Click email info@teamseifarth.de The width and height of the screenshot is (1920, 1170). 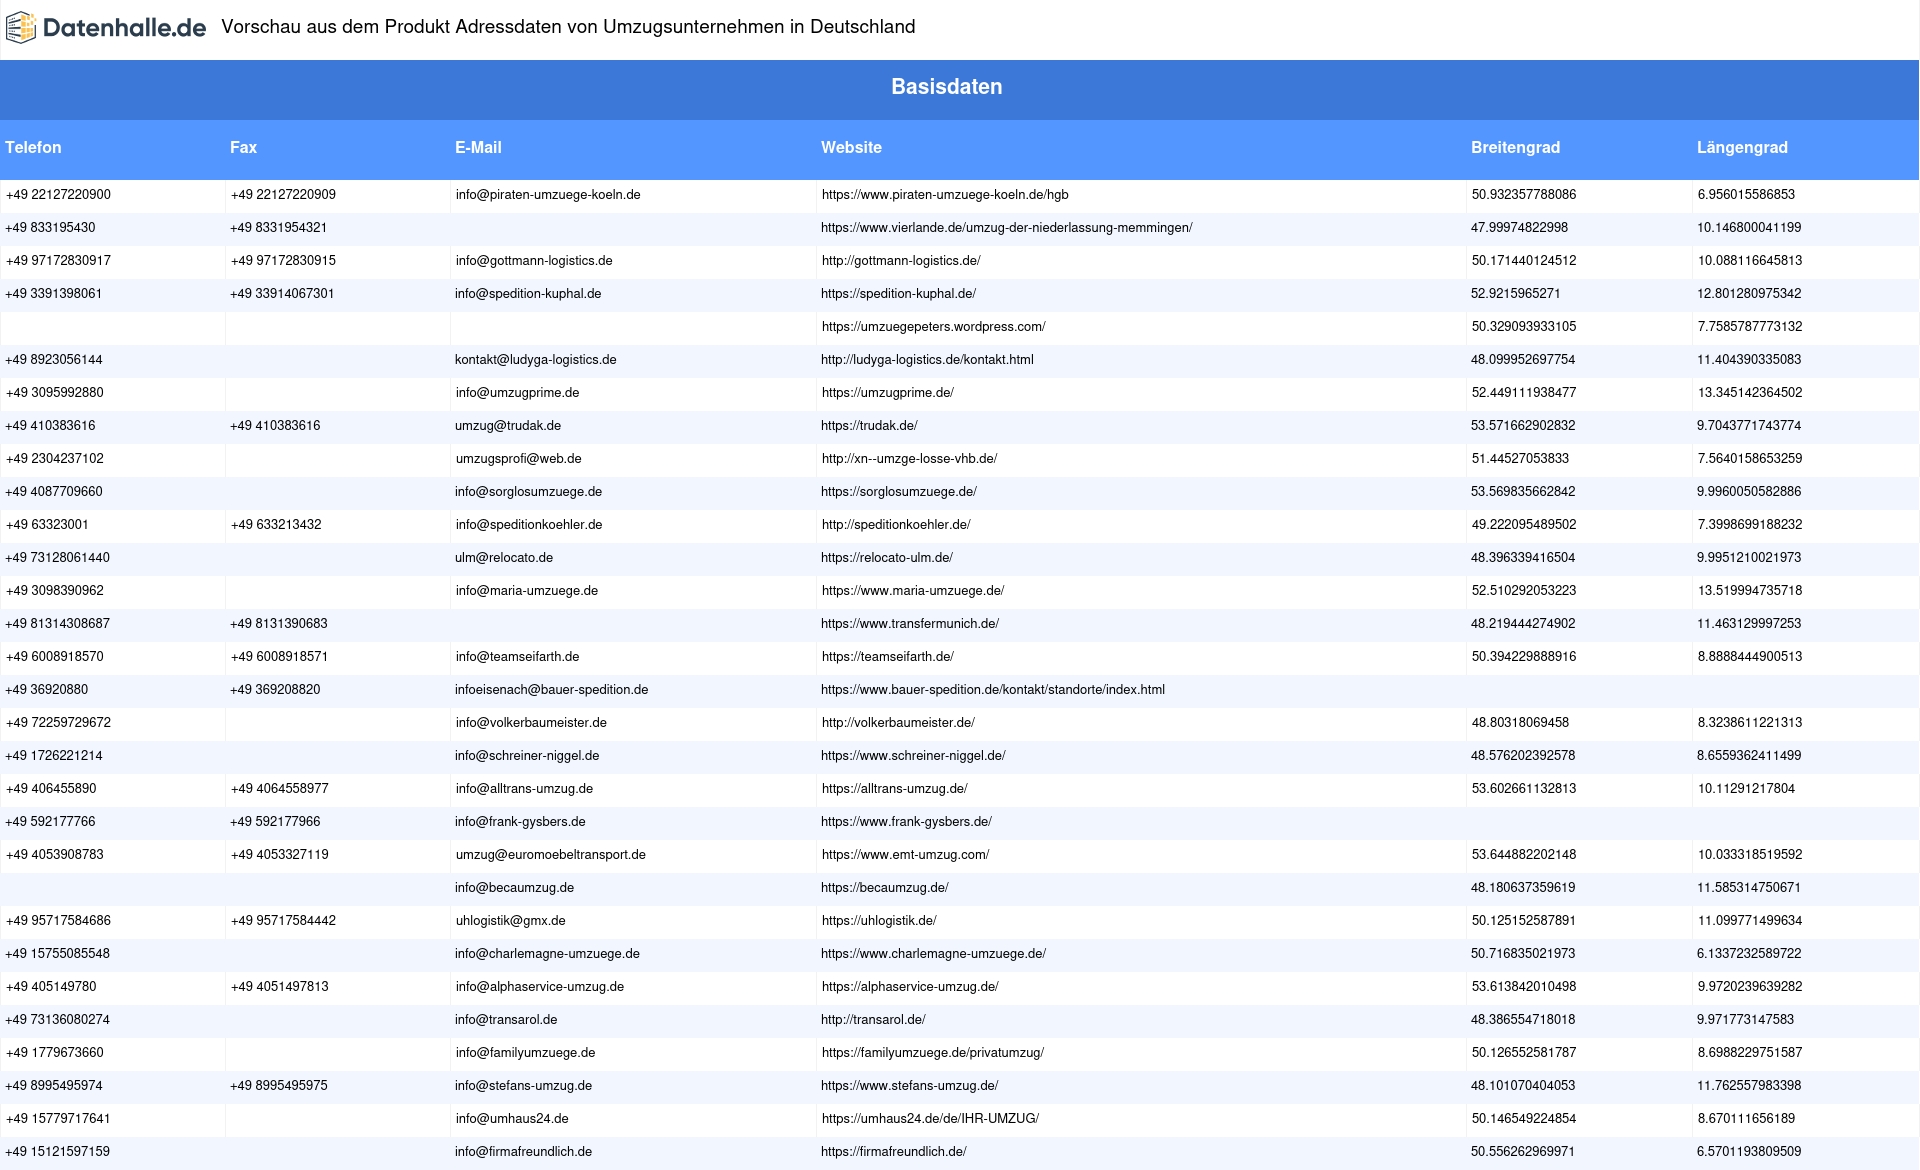(x=518, y=657)
